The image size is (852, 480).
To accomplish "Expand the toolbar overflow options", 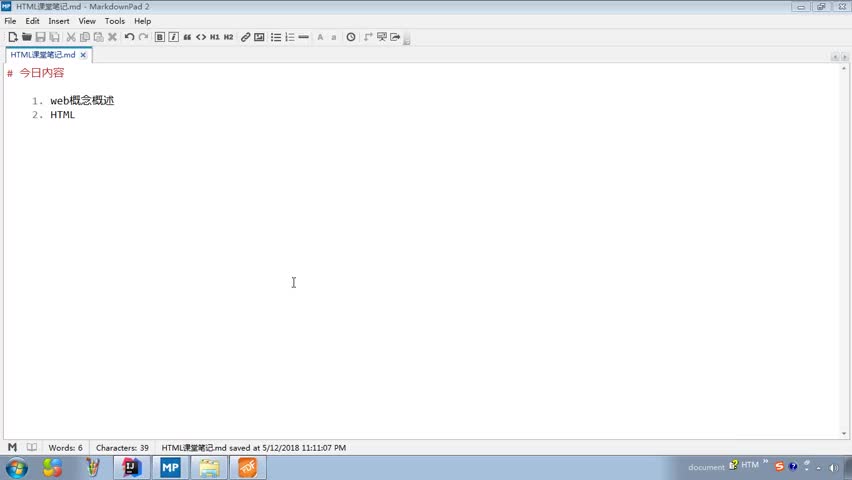I will point(406,39).
